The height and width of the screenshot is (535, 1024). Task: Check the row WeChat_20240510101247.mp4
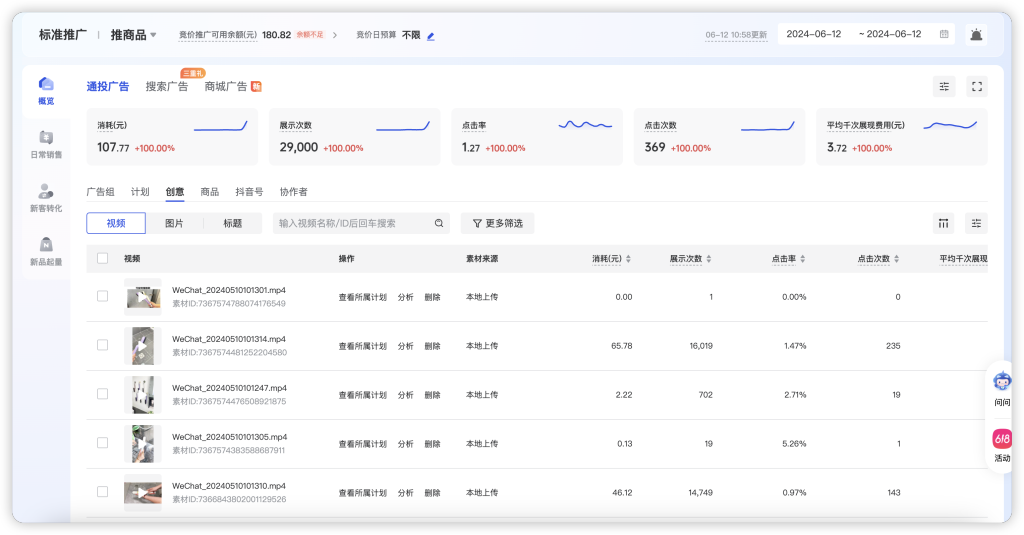[x=103, y=394]
